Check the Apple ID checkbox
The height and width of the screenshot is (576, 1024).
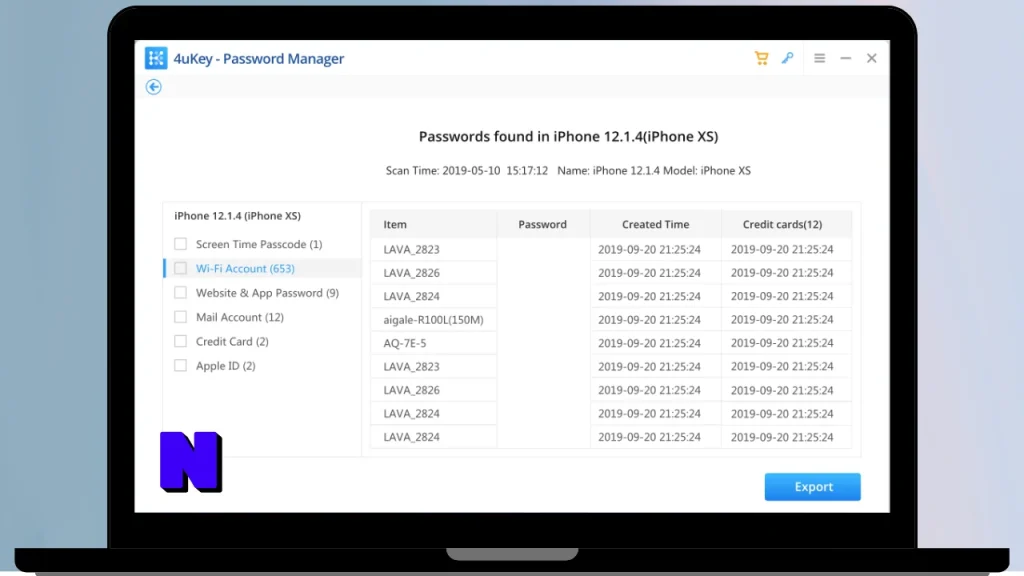coord(180,366)
